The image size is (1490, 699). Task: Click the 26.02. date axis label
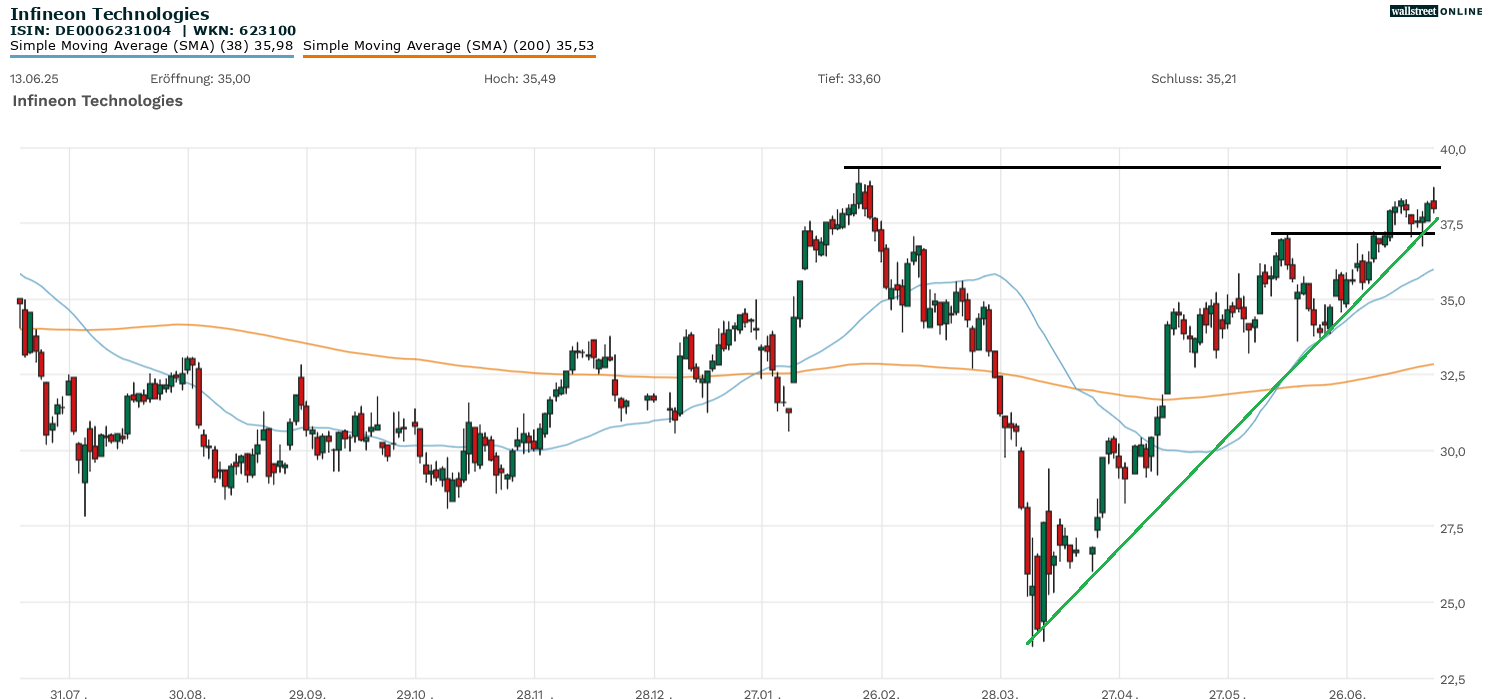point(881,693)
